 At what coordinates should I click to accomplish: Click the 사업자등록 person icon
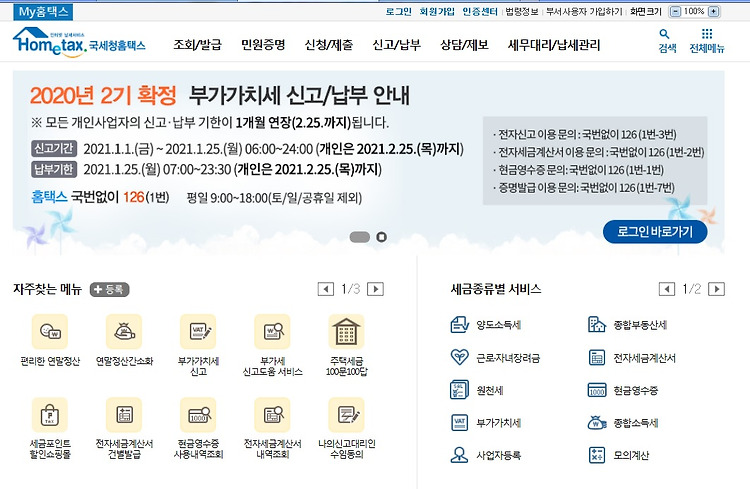pyautogui.click(x=460, y=455)
